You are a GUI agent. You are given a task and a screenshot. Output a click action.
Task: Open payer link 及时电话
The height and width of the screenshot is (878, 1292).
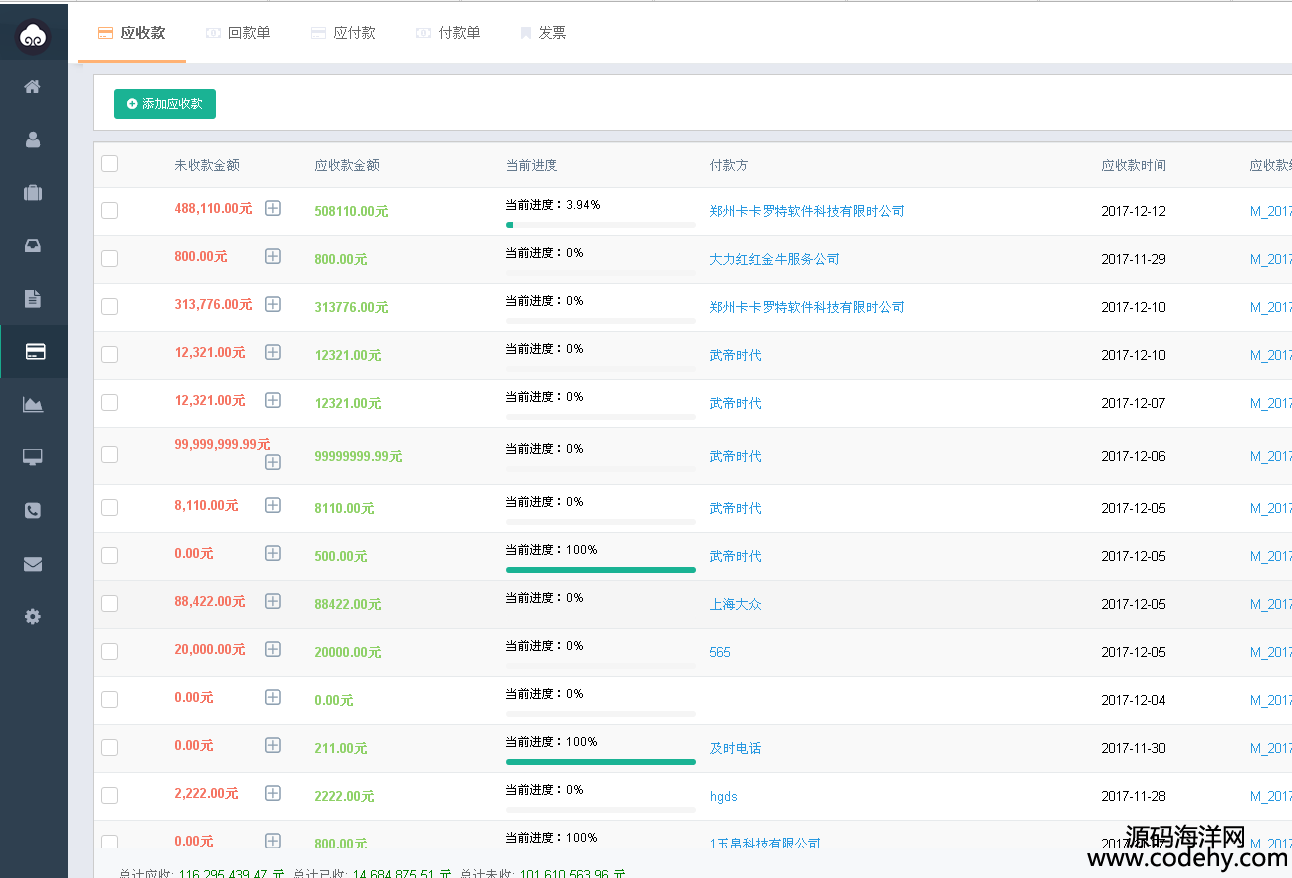pyautogui.click(x=736, y=748)
